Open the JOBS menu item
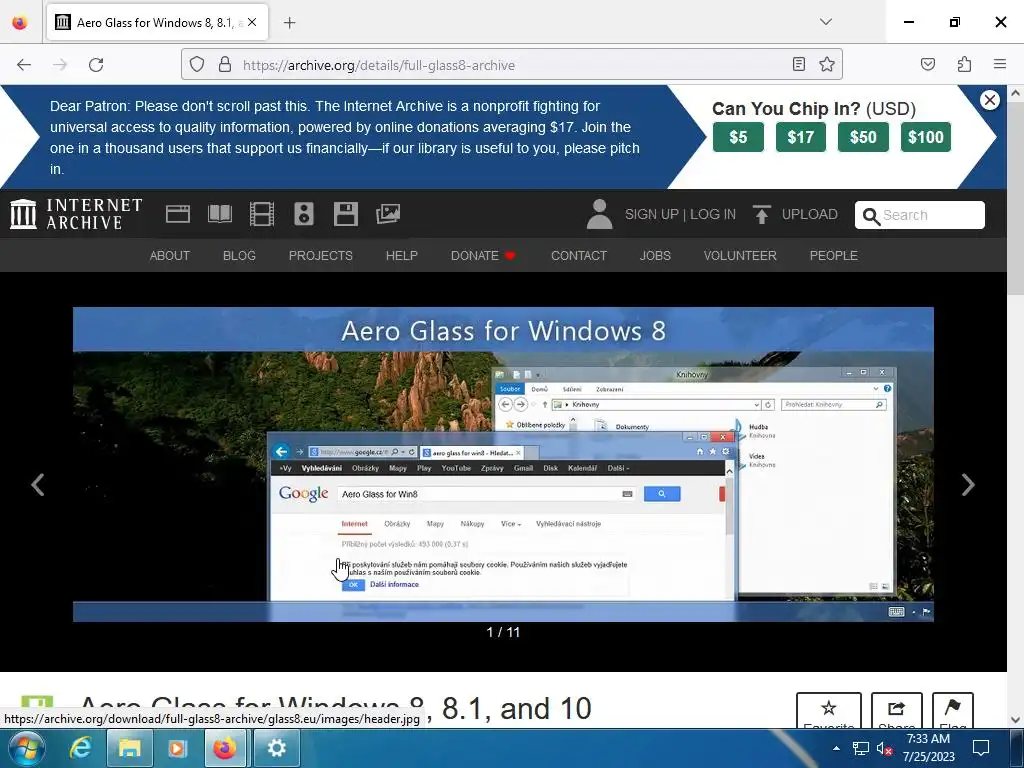 coord(655,255)
